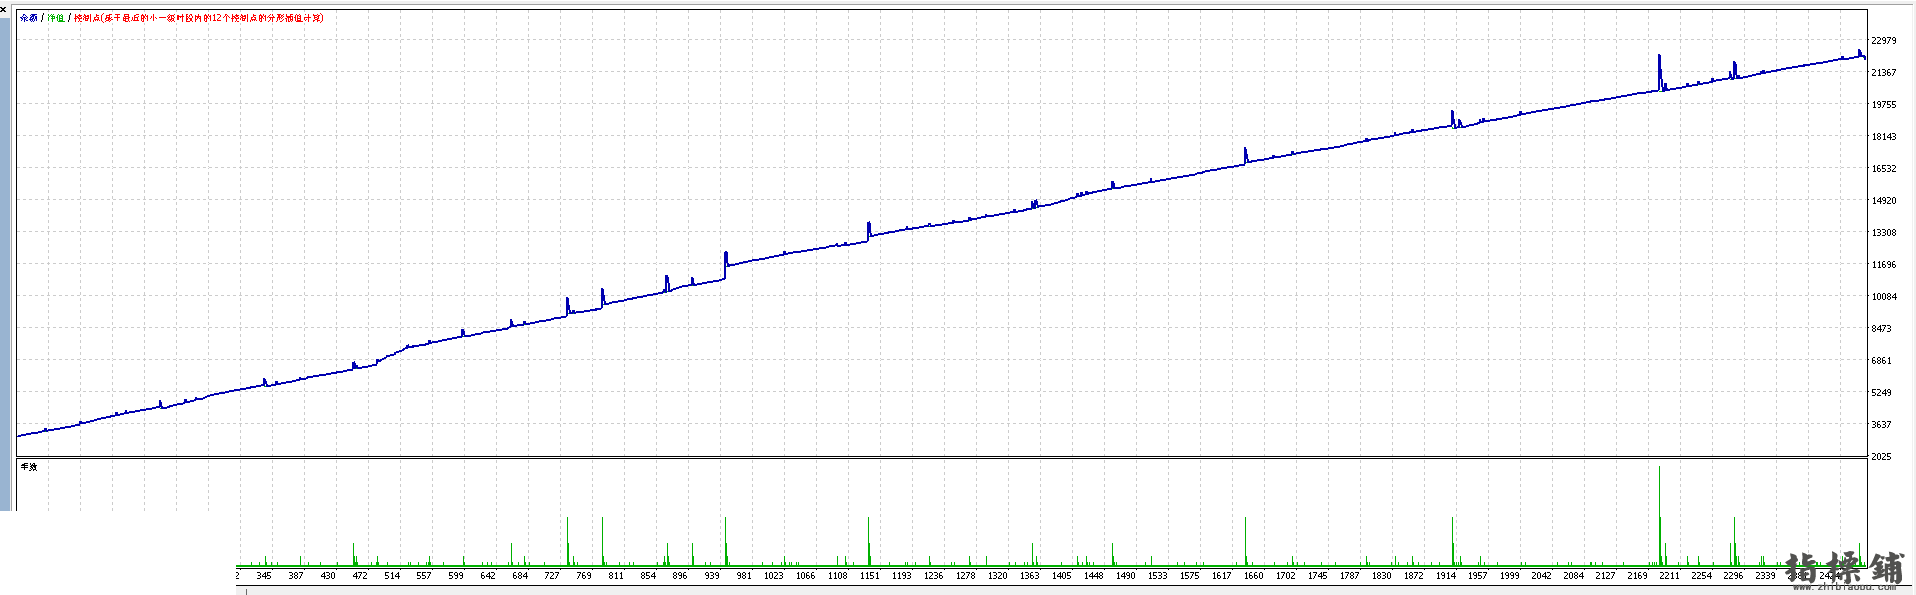This screenshot has width=1916, height=595.
Task: Select the 11696 value on the vertical axis
Action: (x=1884, y=265)
